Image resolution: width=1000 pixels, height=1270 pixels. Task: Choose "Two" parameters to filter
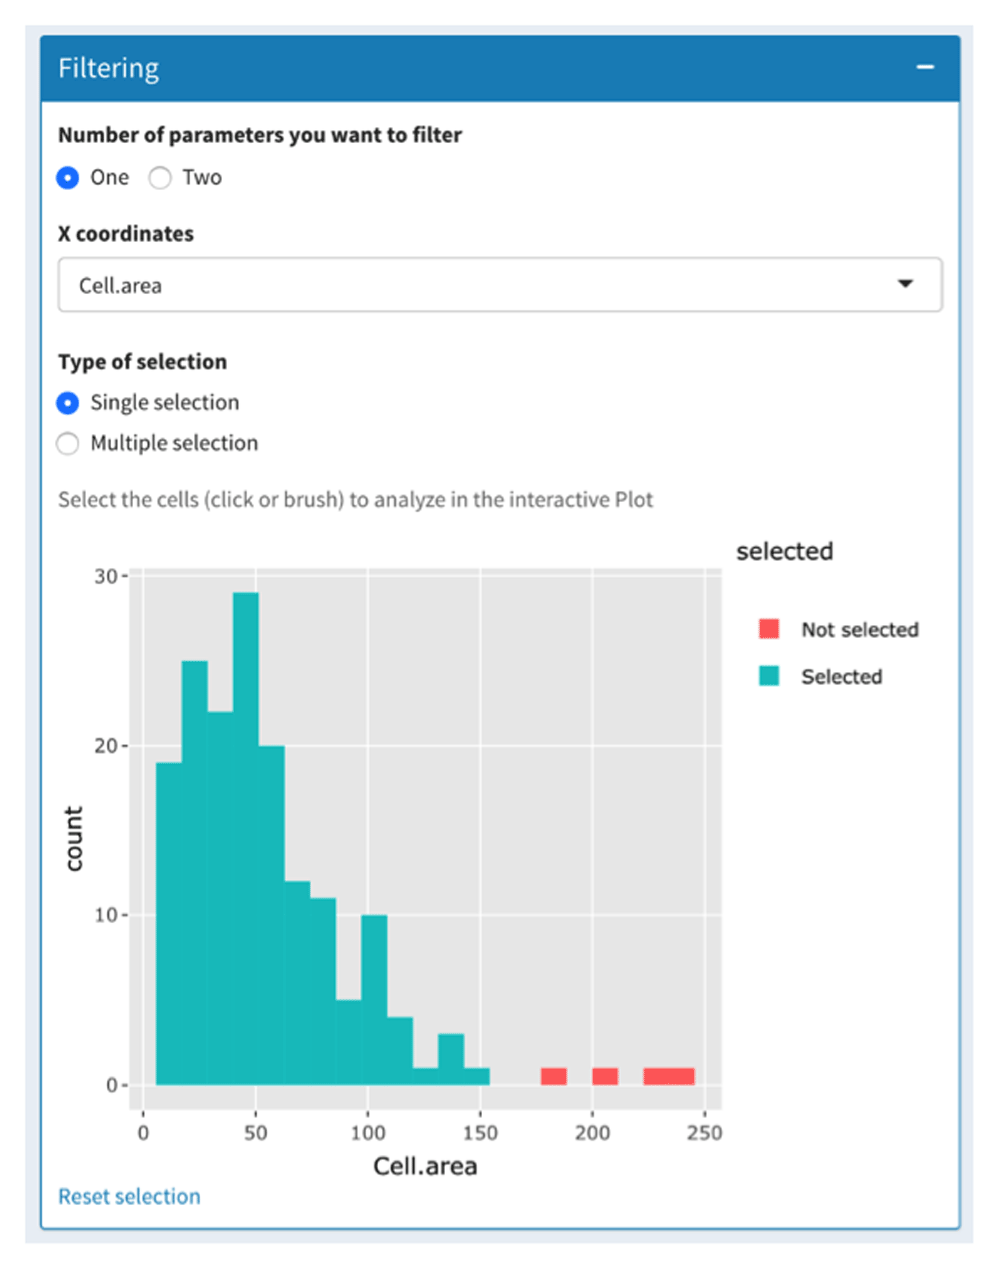160,178
